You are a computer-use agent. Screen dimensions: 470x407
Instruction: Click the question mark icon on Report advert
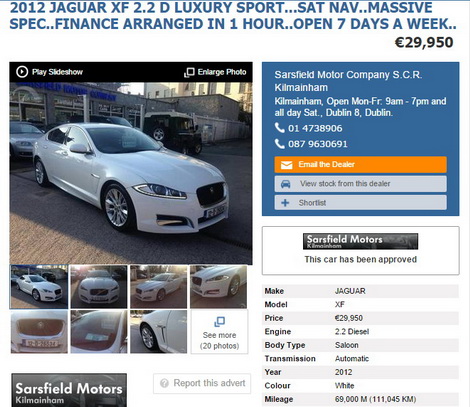pyautogui.click(x=164, y=383)
